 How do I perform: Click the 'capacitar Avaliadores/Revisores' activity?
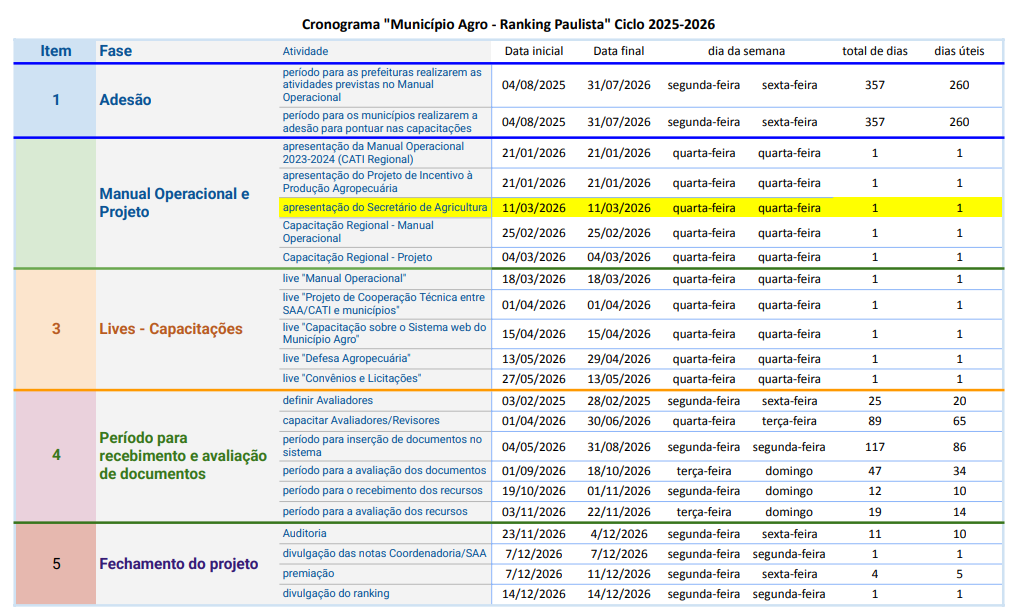click(x=360, y=421)
